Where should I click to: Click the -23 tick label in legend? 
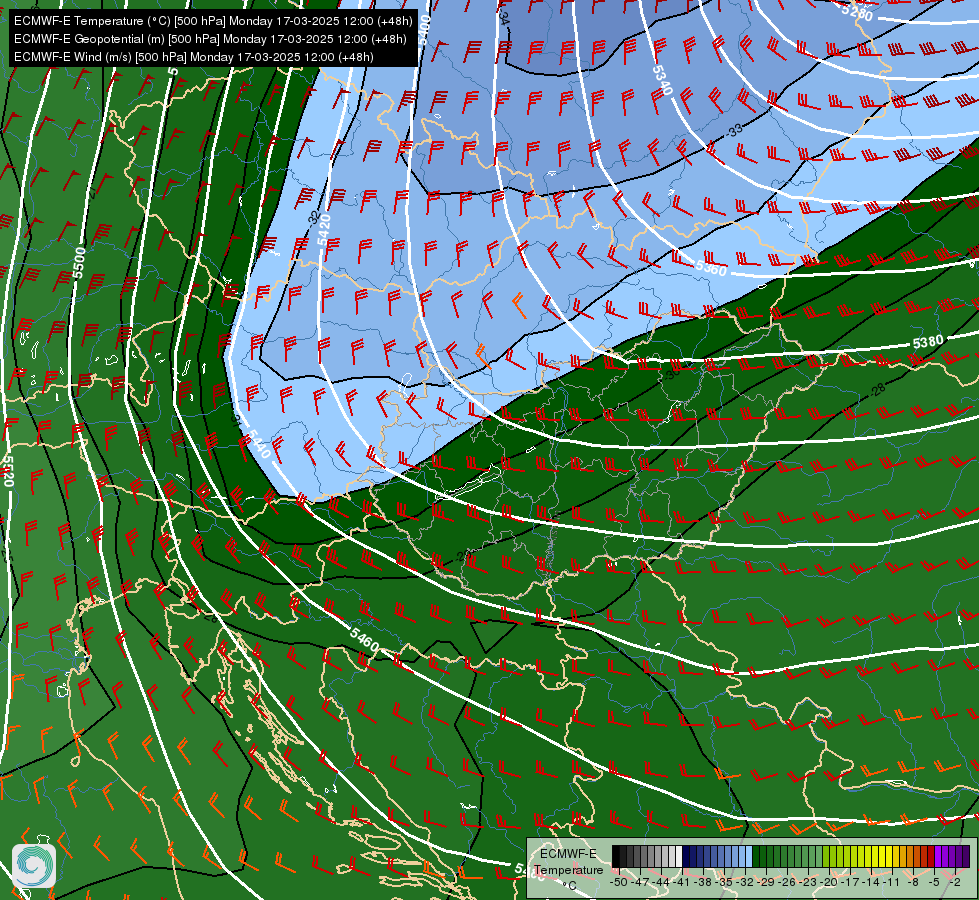[807, 882]
